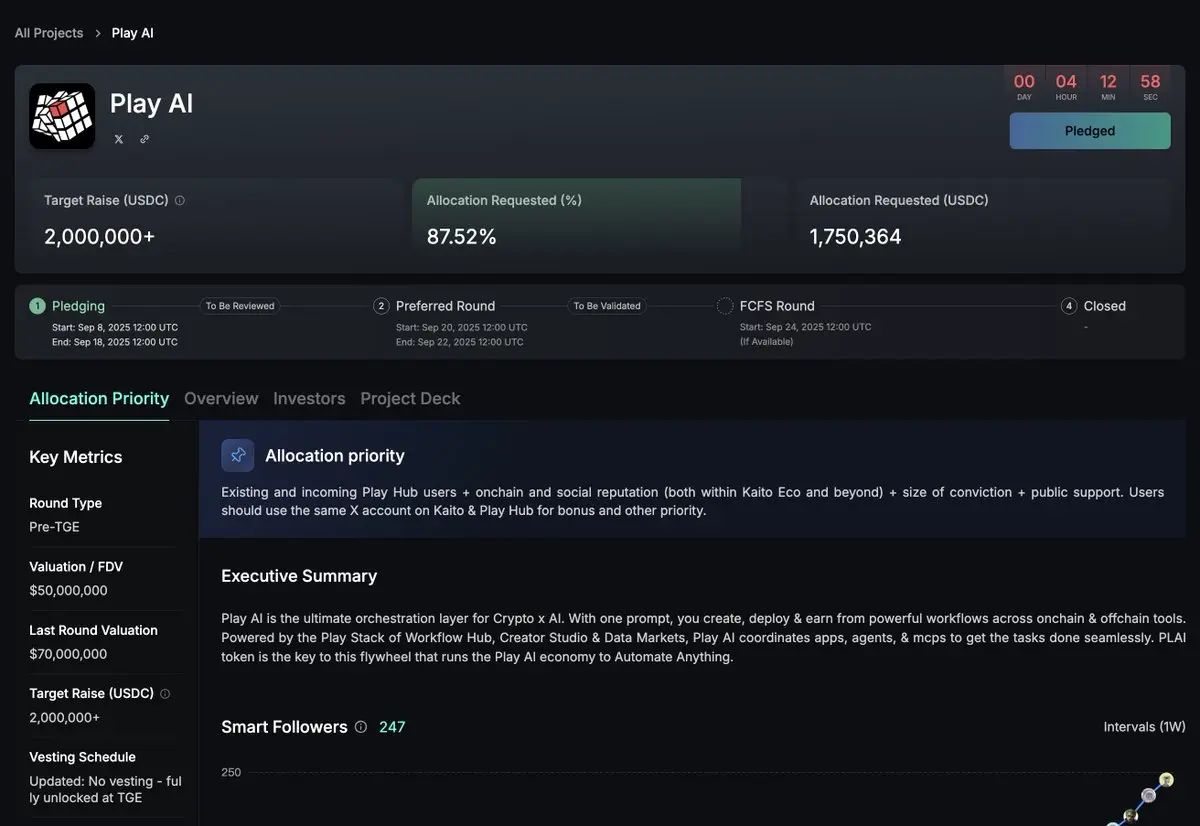Screen dimensions: 1200x826
Task: Click the FCFS Round start date text
Action: (806, 327)
